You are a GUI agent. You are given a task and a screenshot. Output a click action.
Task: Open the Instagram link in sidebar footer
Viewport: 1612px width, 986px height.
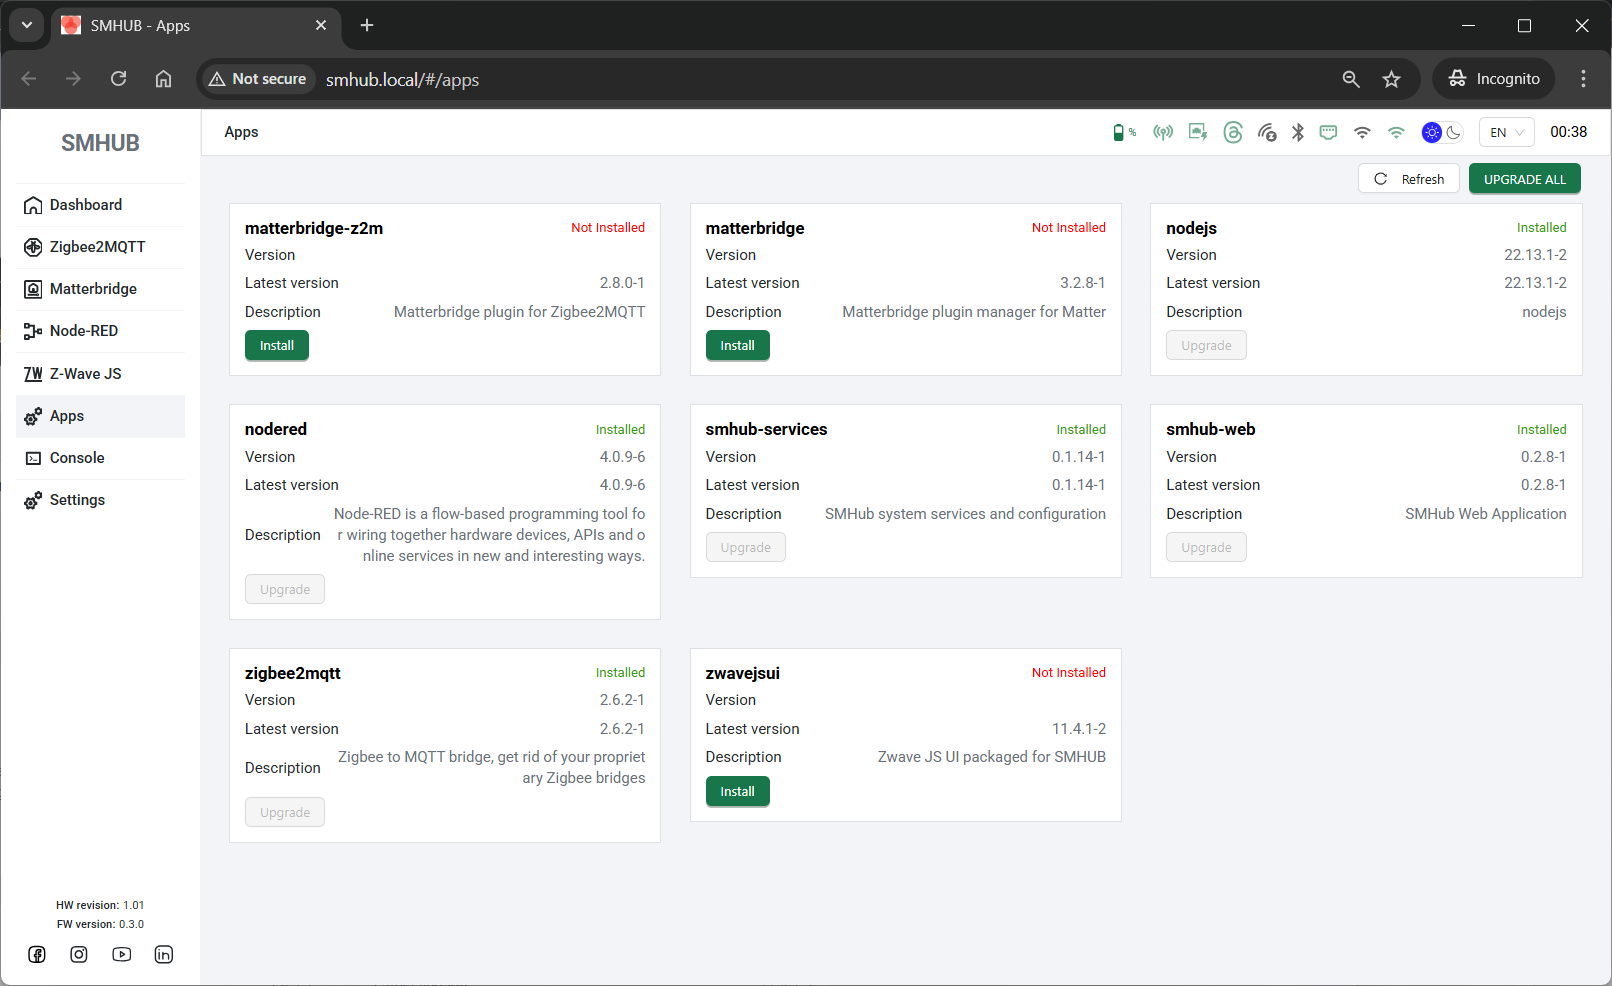79,954
